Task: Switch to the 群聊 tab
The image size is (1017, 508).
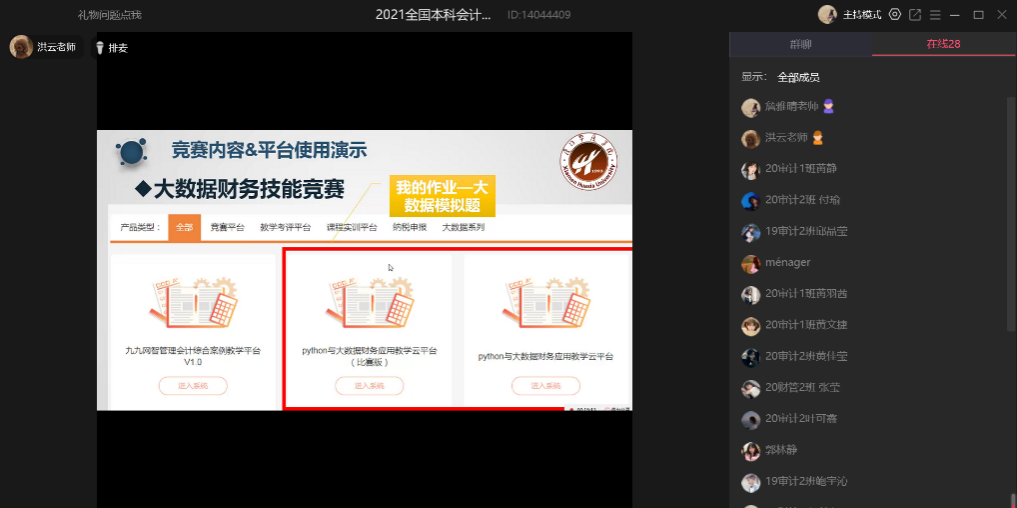Action: click(800, 44)
